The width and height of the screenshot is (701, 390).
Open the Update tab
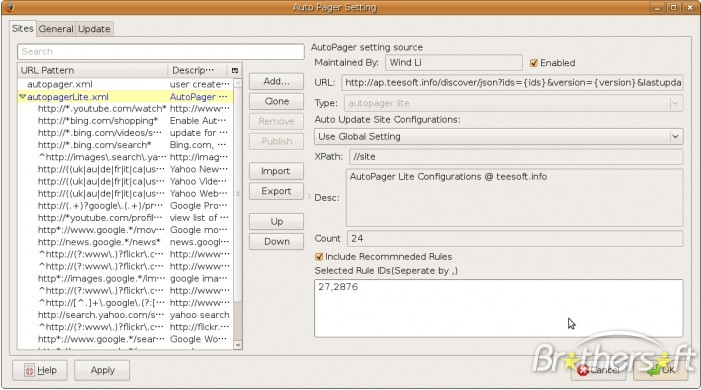94,29
